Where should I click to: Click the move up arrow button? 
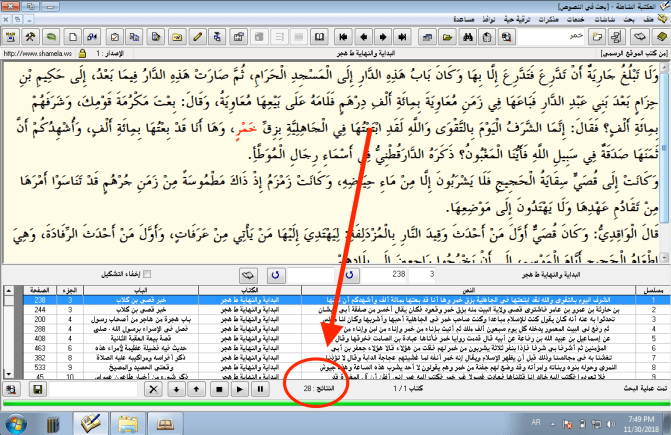196,389
